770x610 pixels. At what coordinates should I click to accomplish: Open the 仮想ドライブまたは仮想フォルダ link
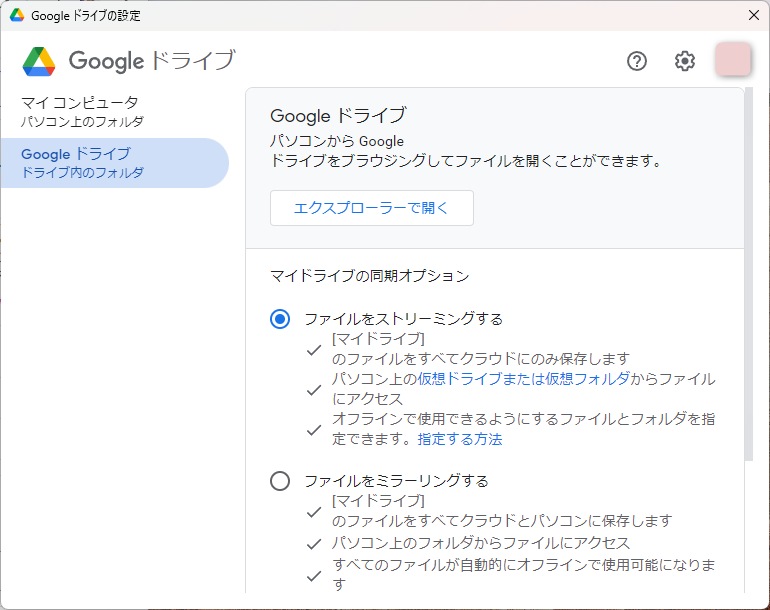tap(523, 379)
